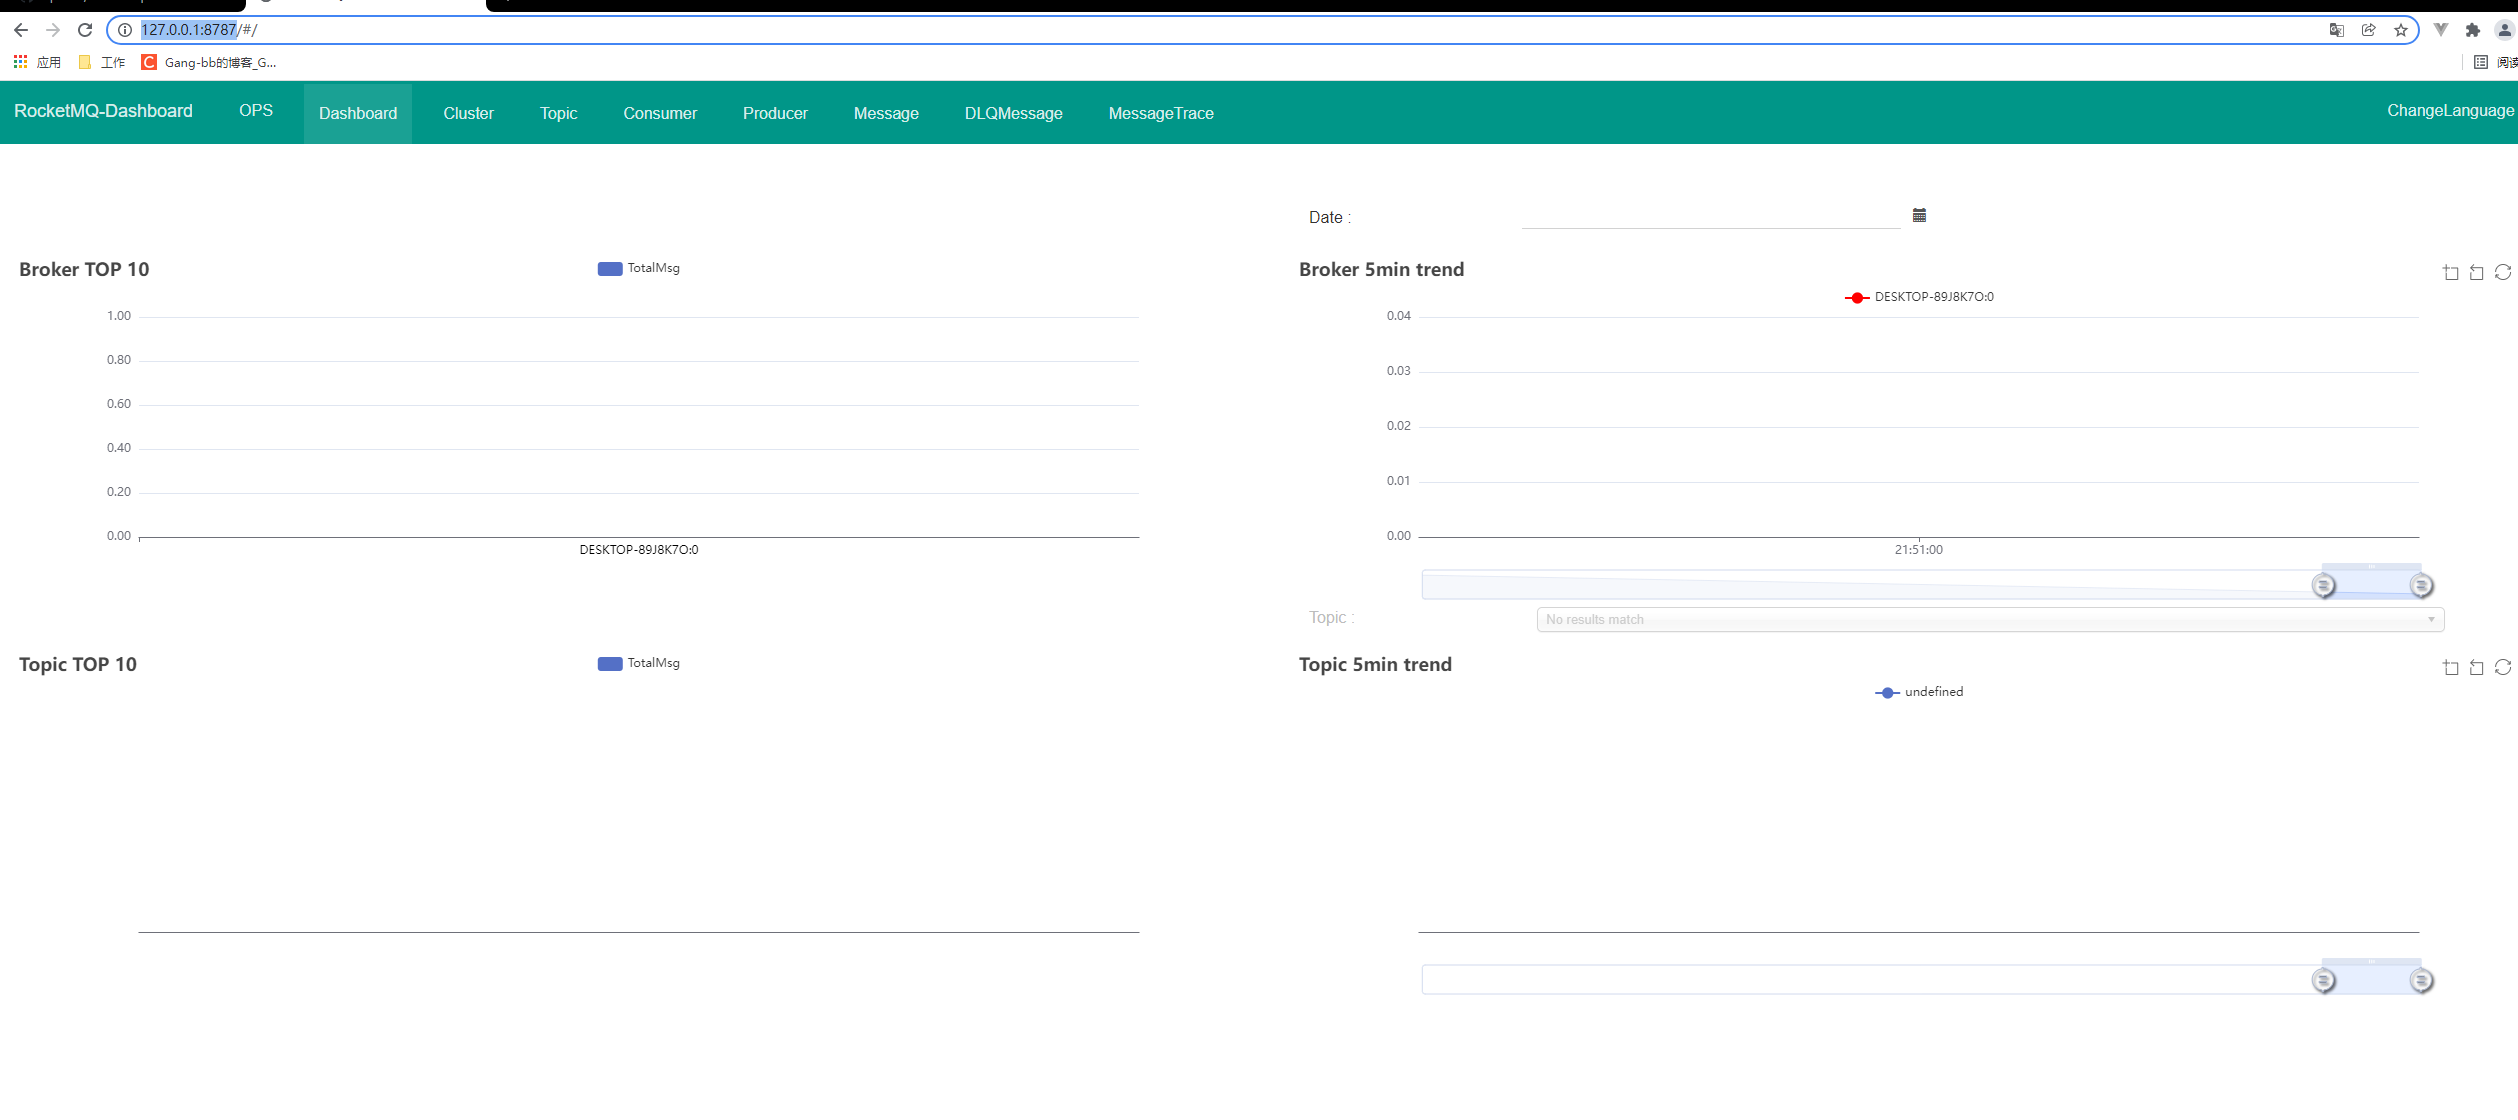This screenshot has height=1120, width=2518.
Task: Click the Topic 5min trend heading
Action: [1375, 665]
